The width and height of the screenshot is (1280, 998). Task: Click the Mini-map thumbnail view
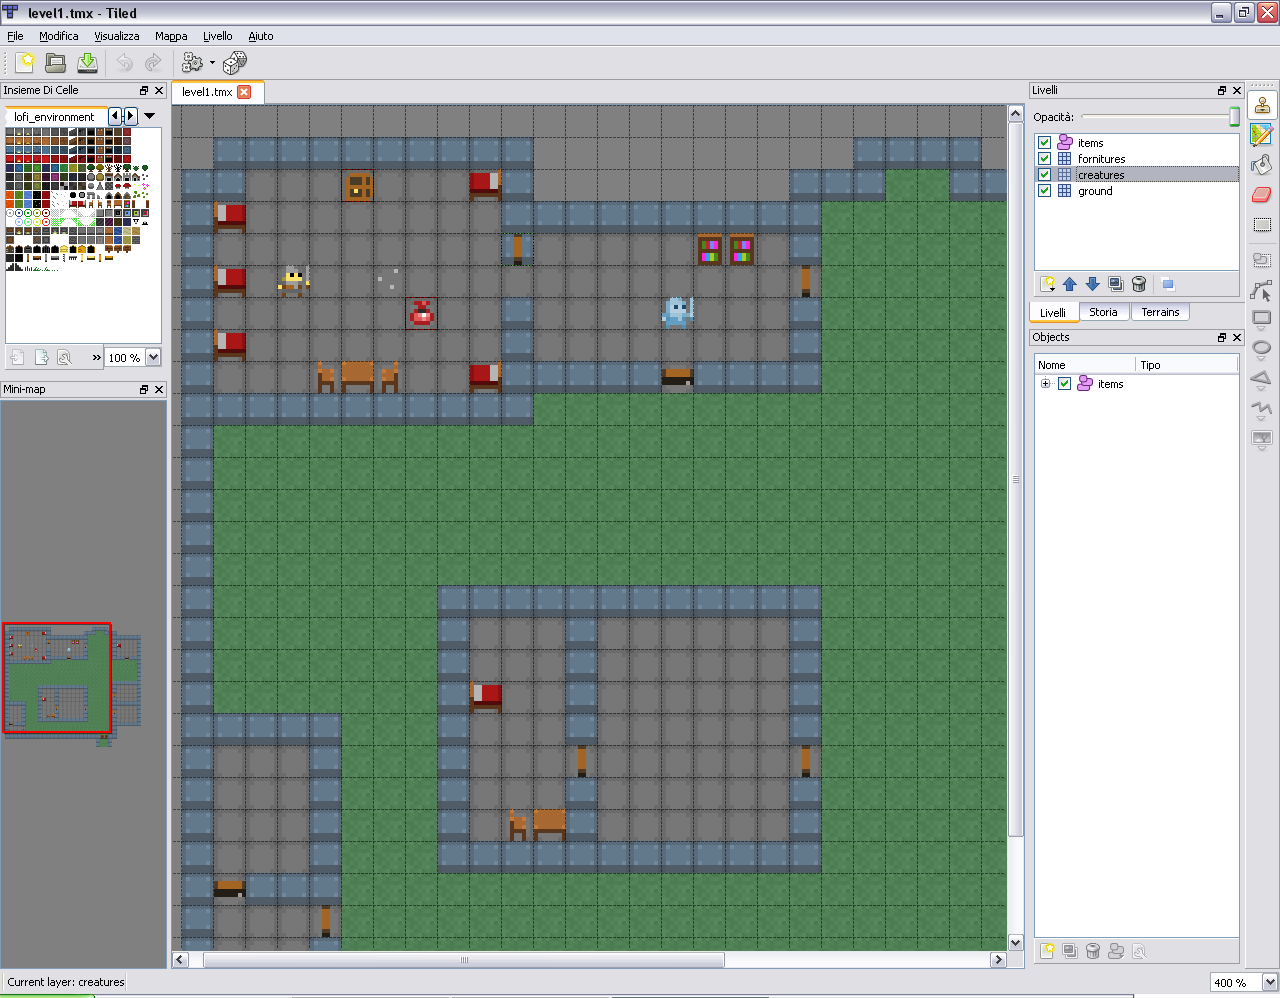tap(72, 685)
